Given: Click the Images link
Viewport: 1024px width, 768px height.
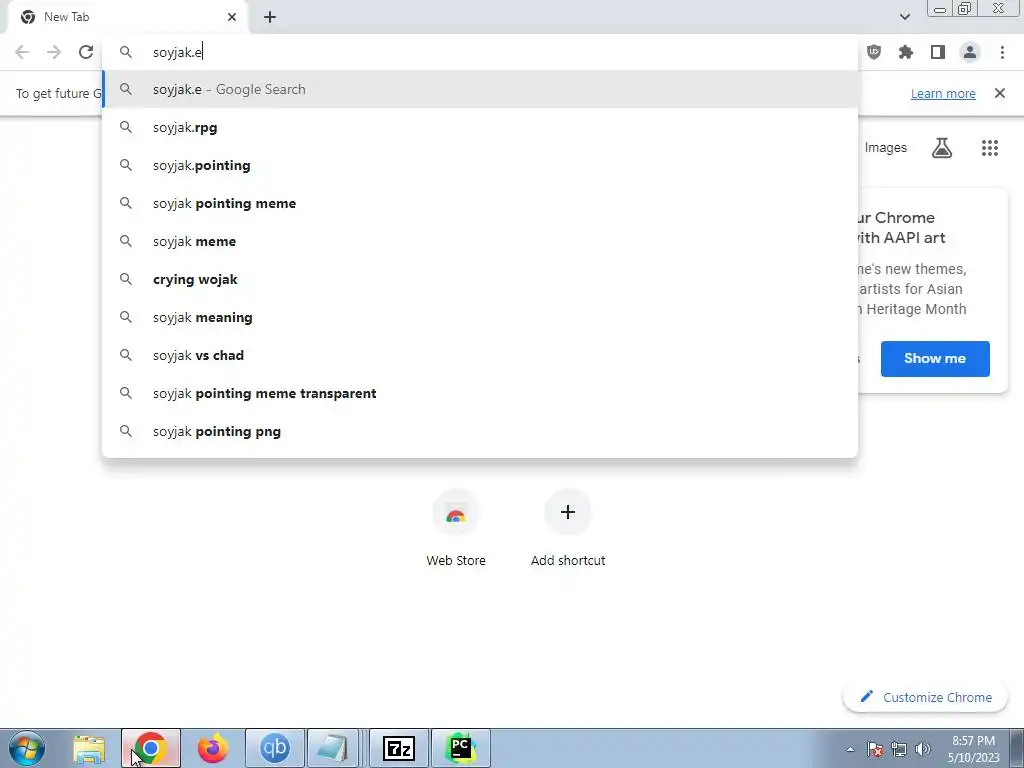Looking at the screenshot, I should point(886,148).
